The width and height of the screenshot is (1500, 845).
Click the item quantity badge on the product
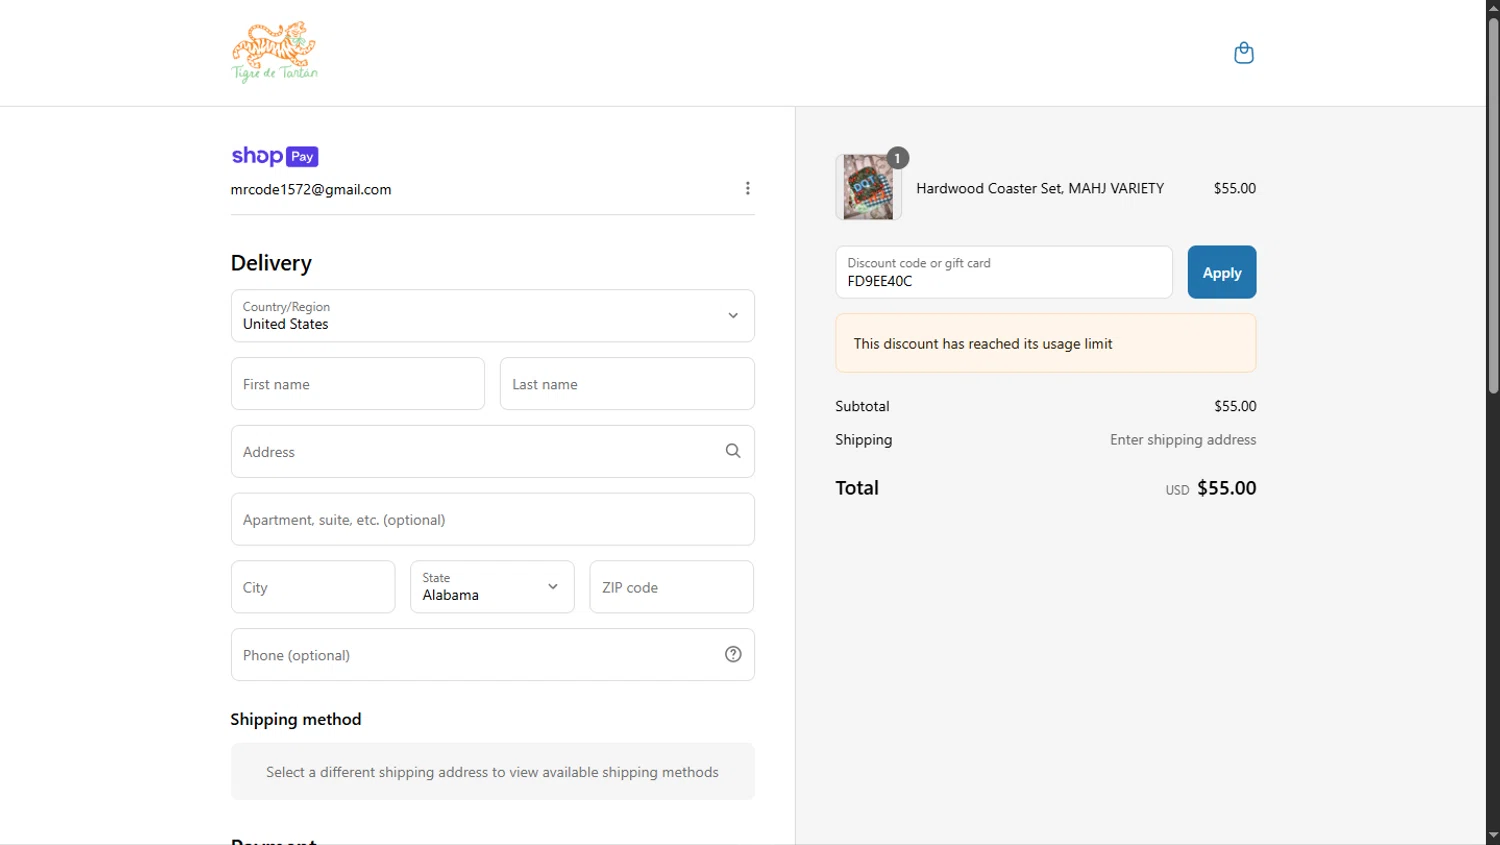tap(897, 158)
